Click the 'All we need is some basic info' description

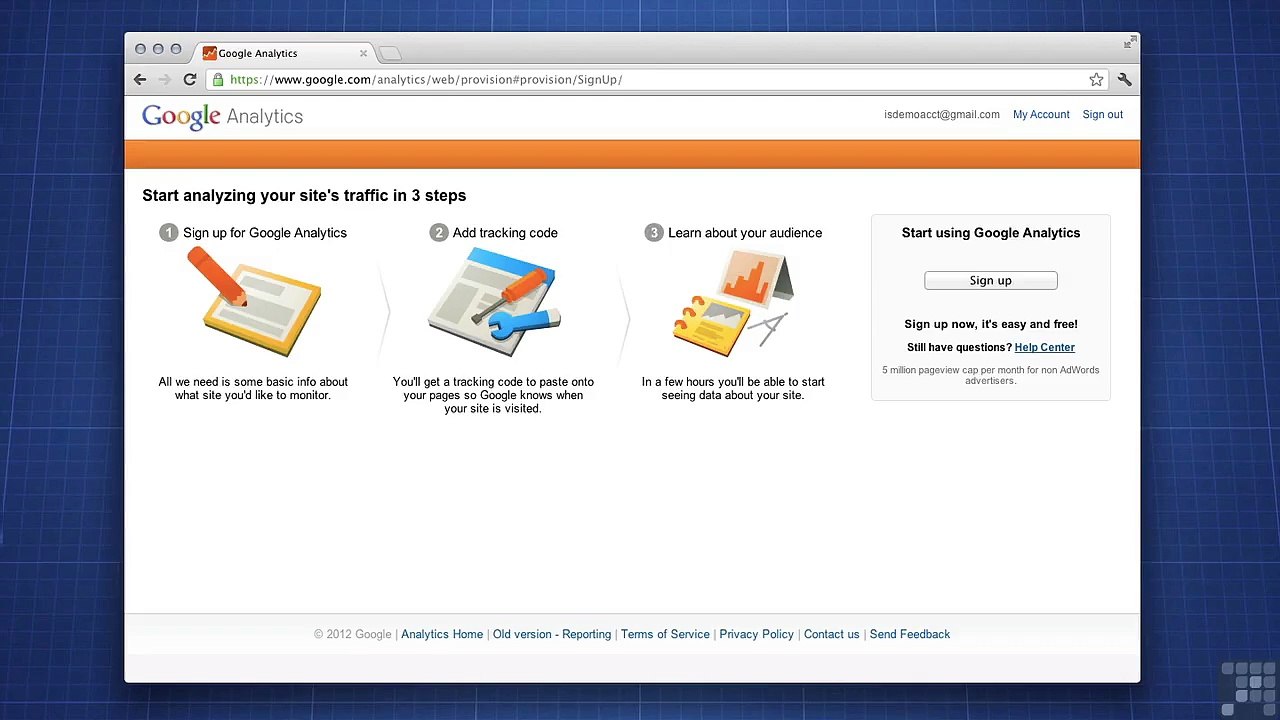(x=253, y=388)
